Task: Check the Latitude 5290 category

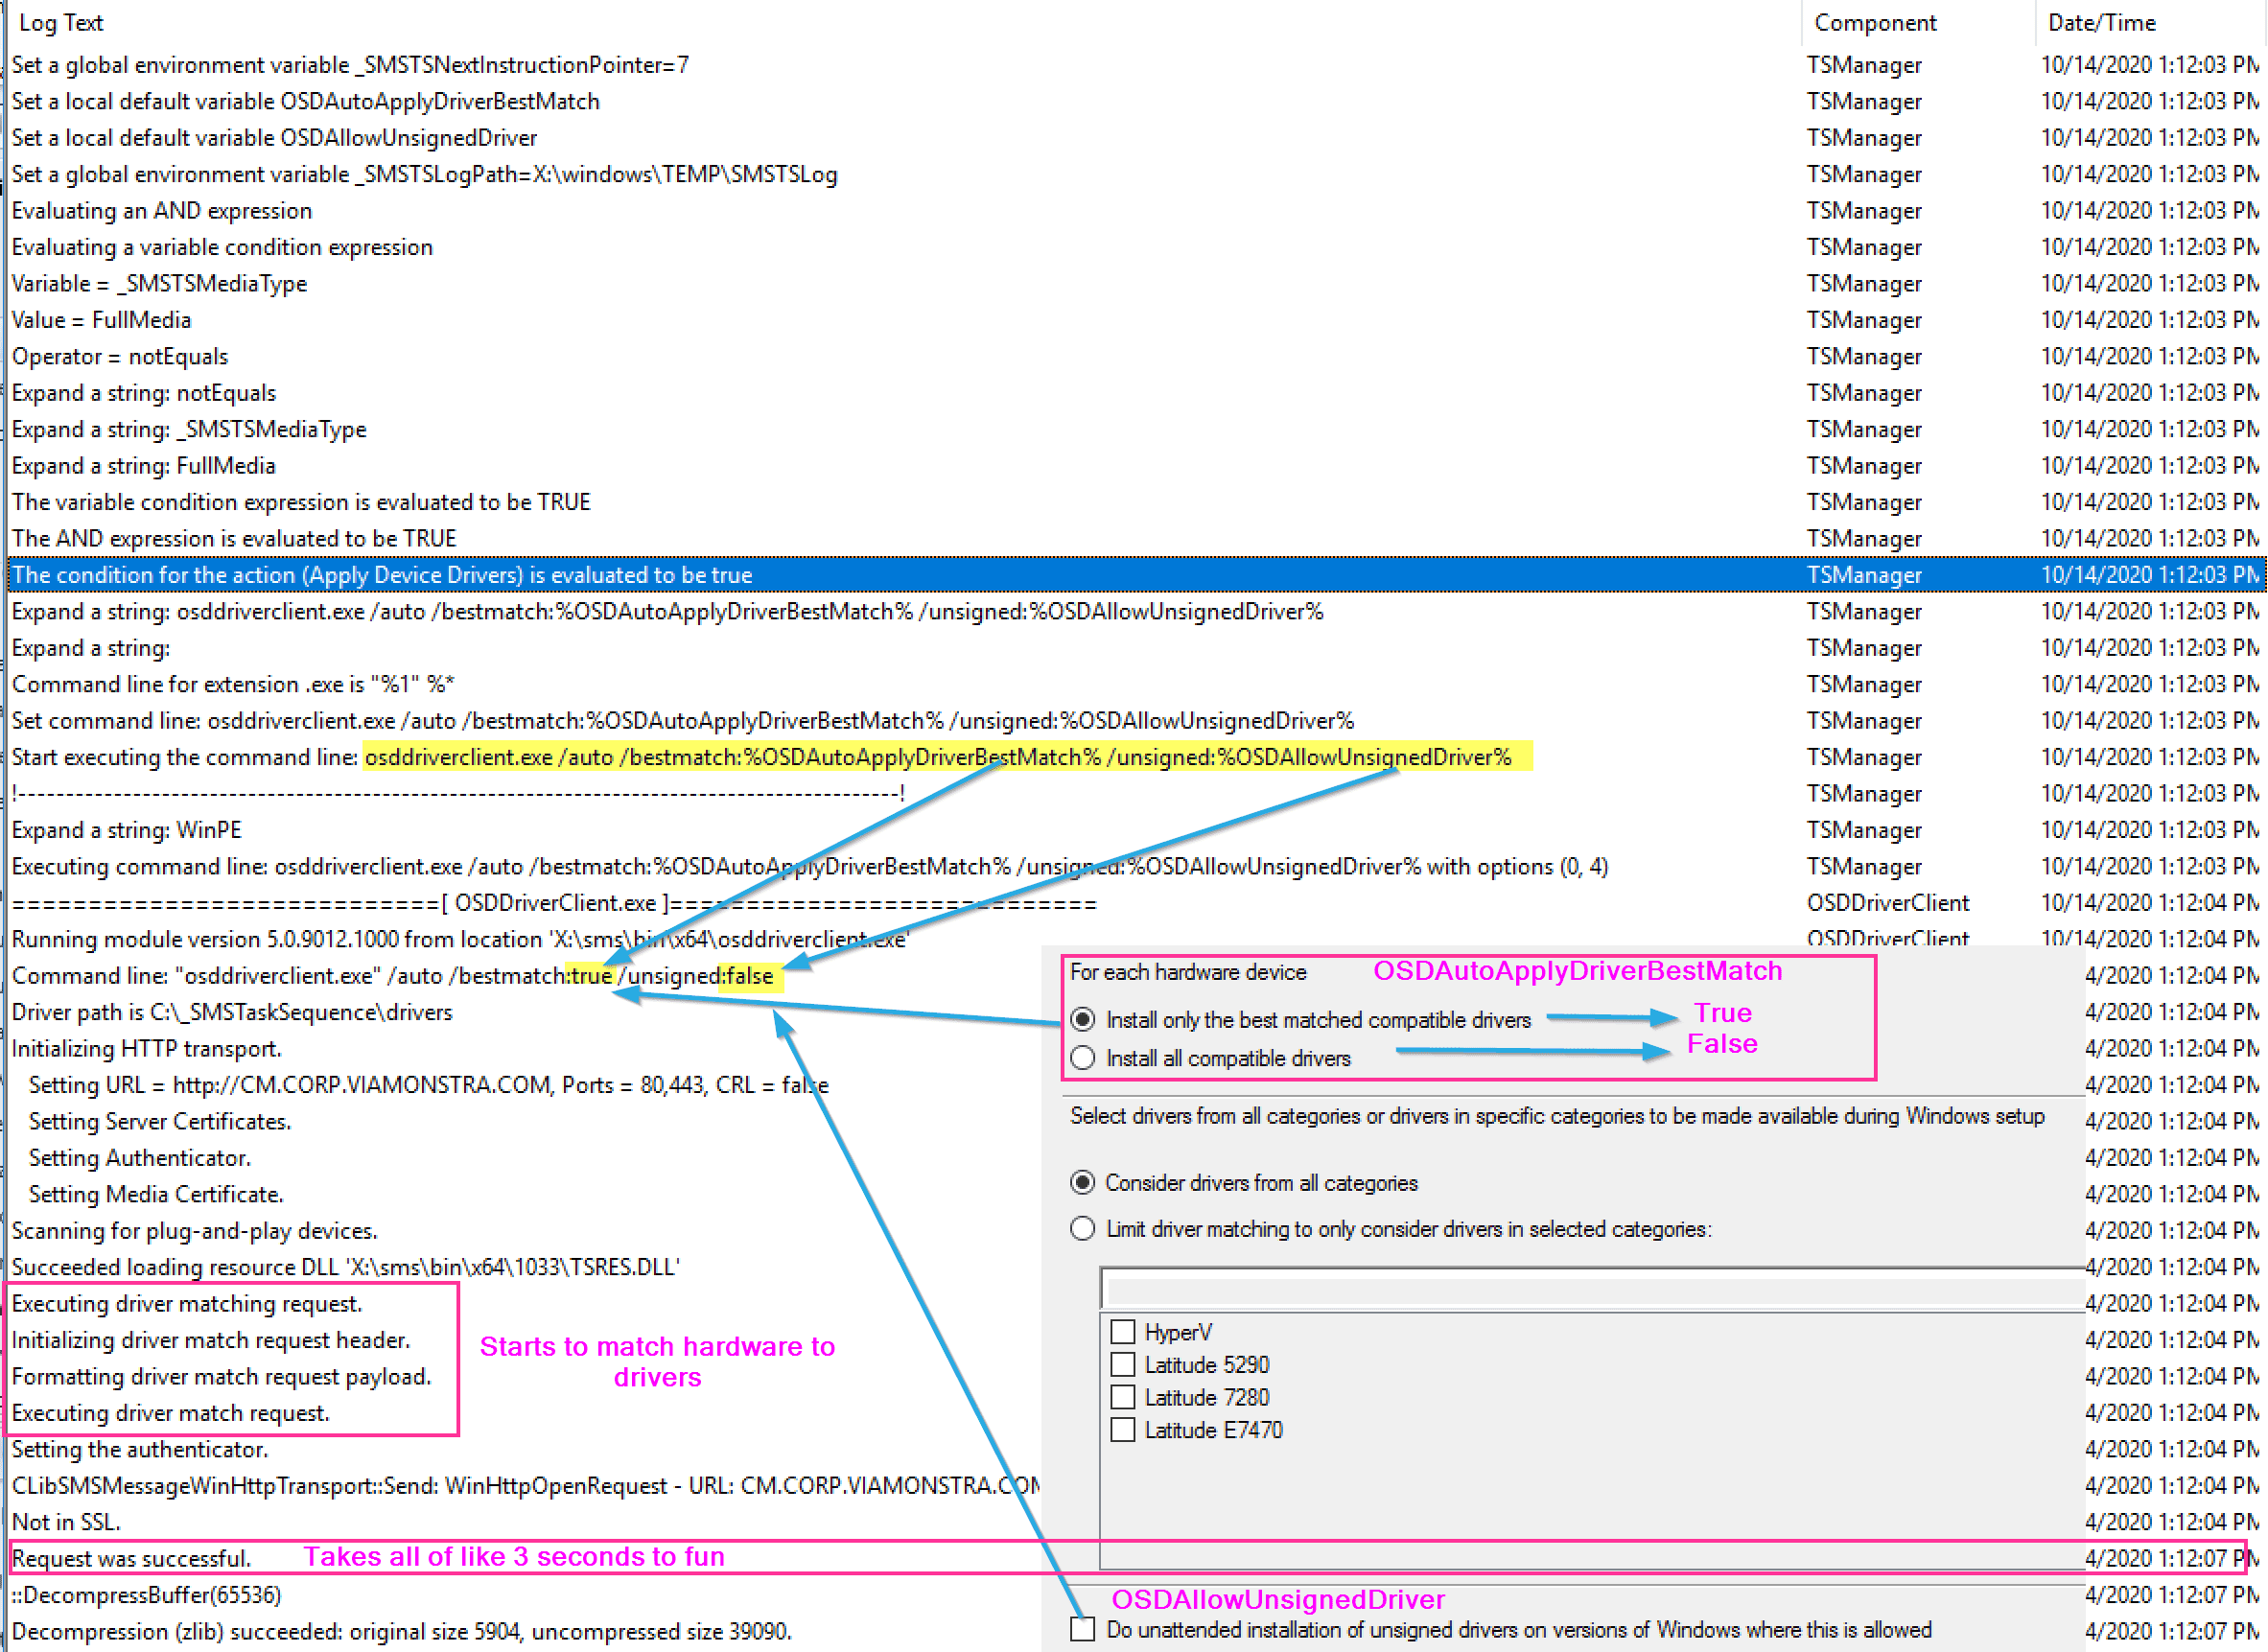Action: (x=1123, y=1365)
